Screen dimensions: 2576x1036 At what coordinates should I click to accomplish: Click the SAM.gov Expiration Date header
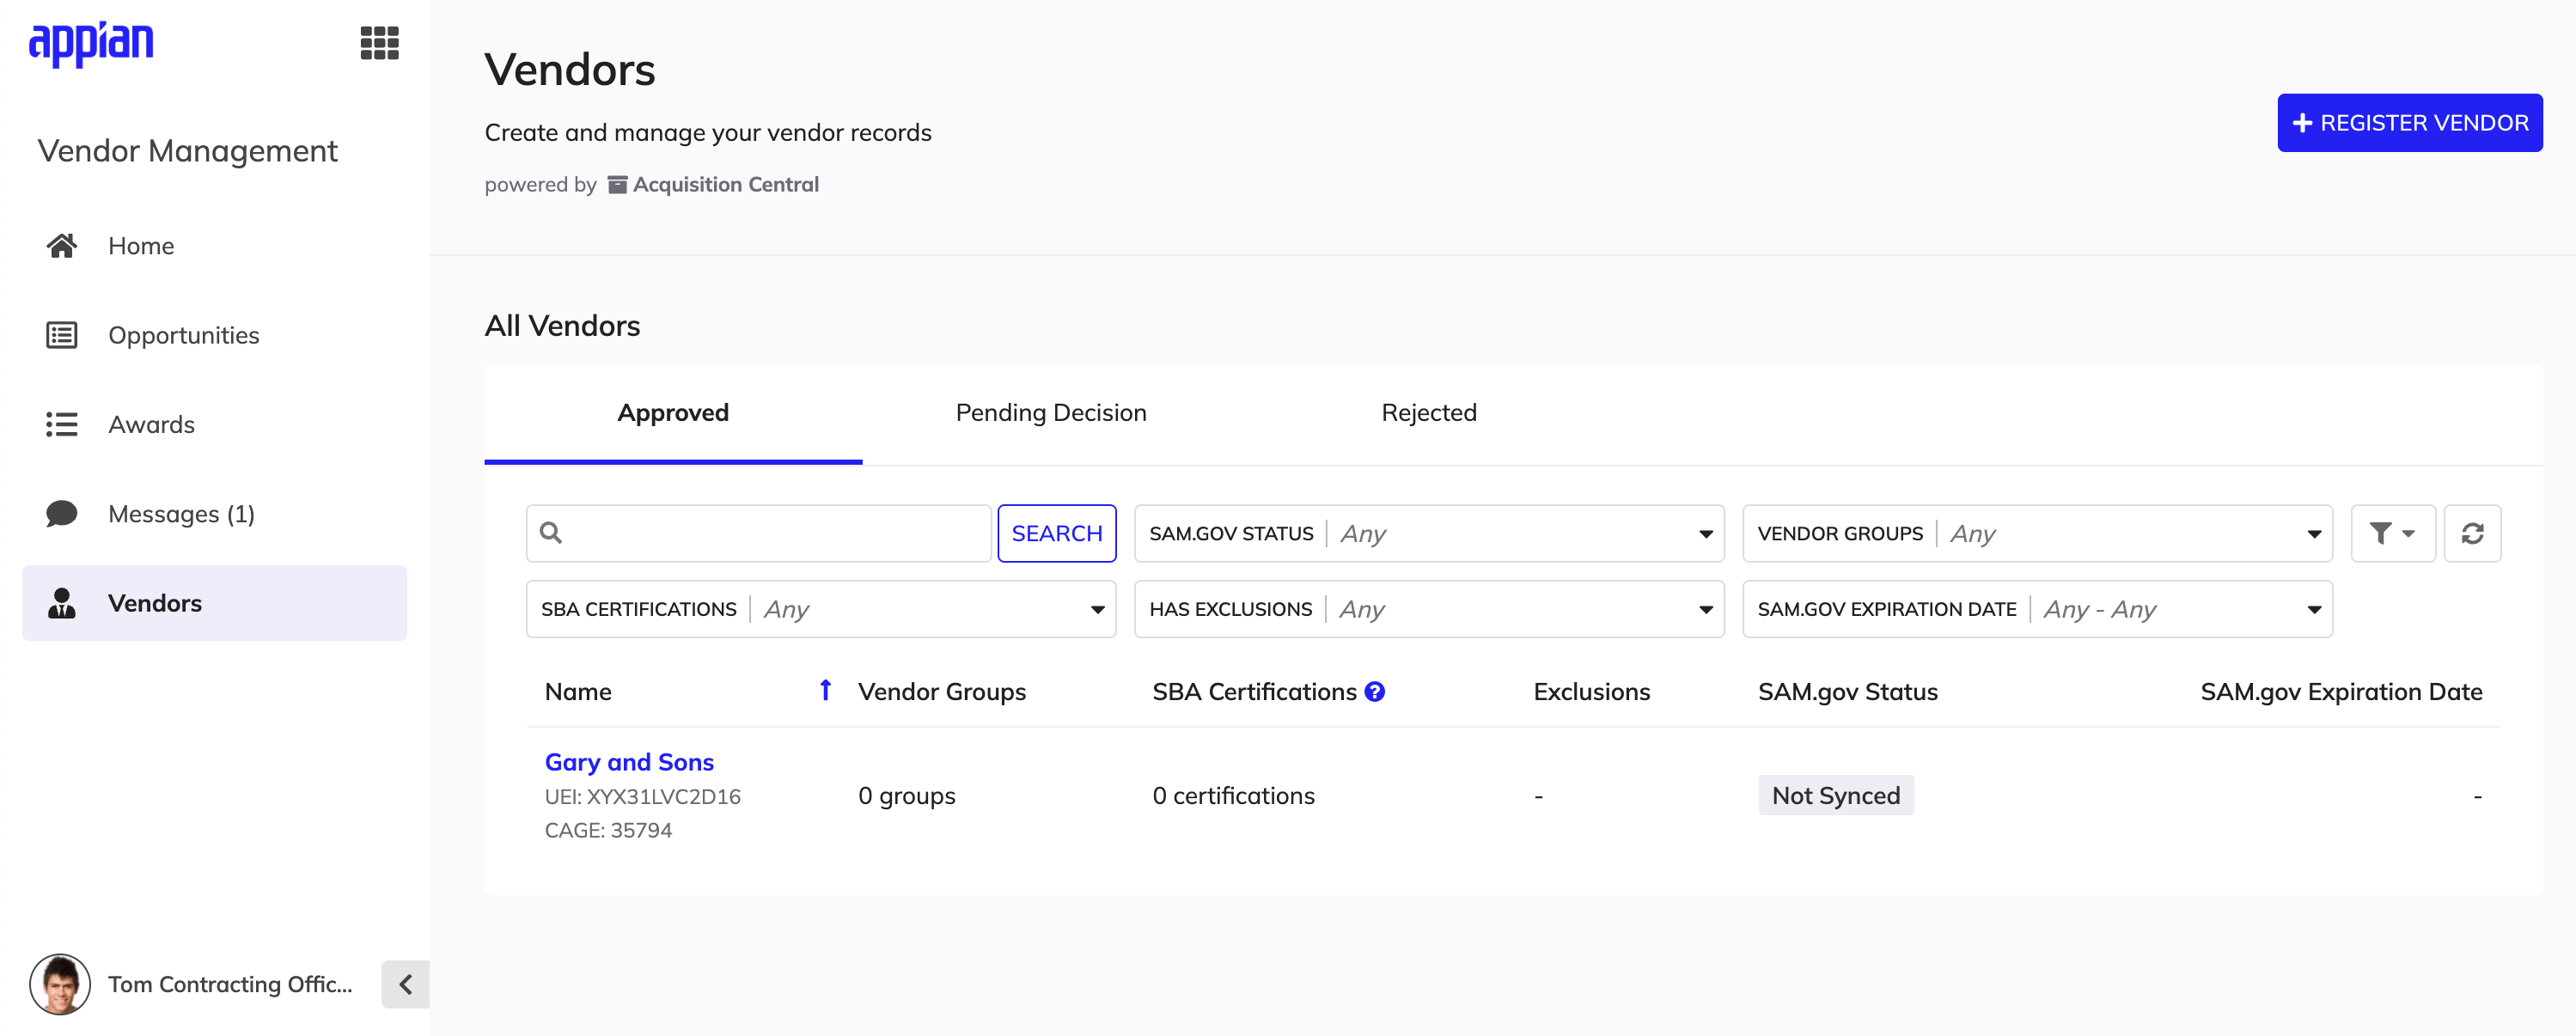point(2341,692)
